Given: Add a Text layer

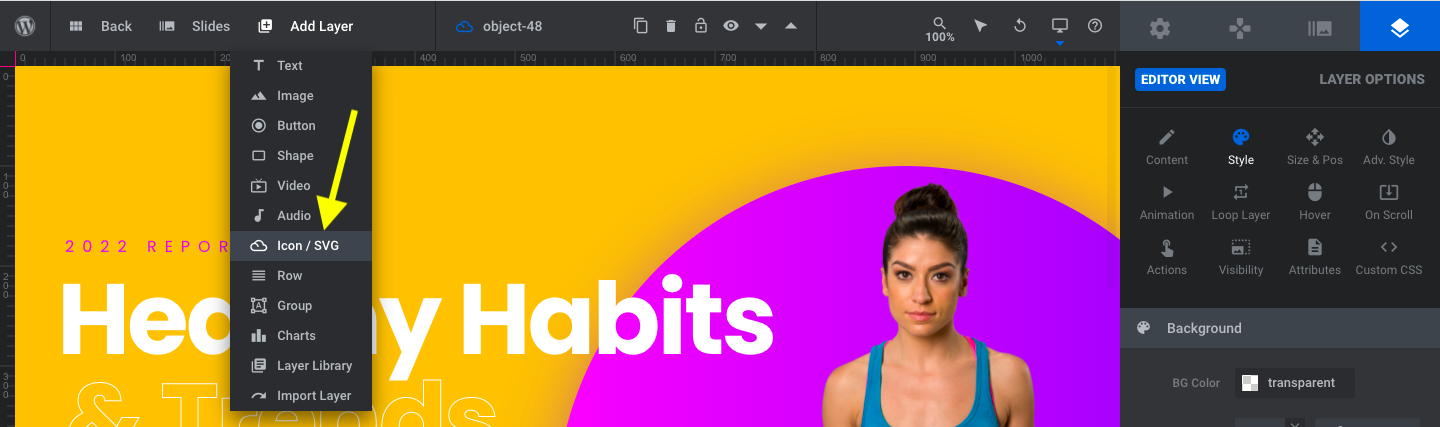Looking at the screenshot, I should coord(300,65).
